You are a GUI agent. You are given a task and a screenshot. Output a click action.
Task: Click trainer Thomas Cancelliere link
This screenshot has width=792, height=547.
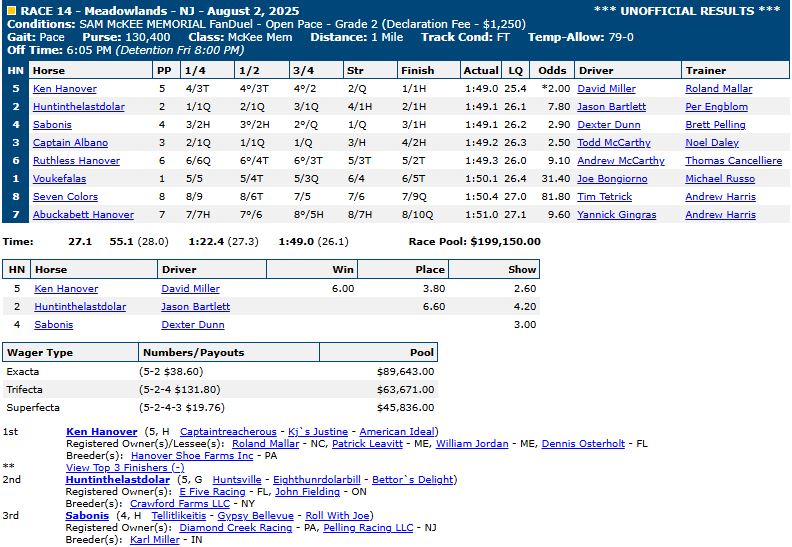coord(733,161)
